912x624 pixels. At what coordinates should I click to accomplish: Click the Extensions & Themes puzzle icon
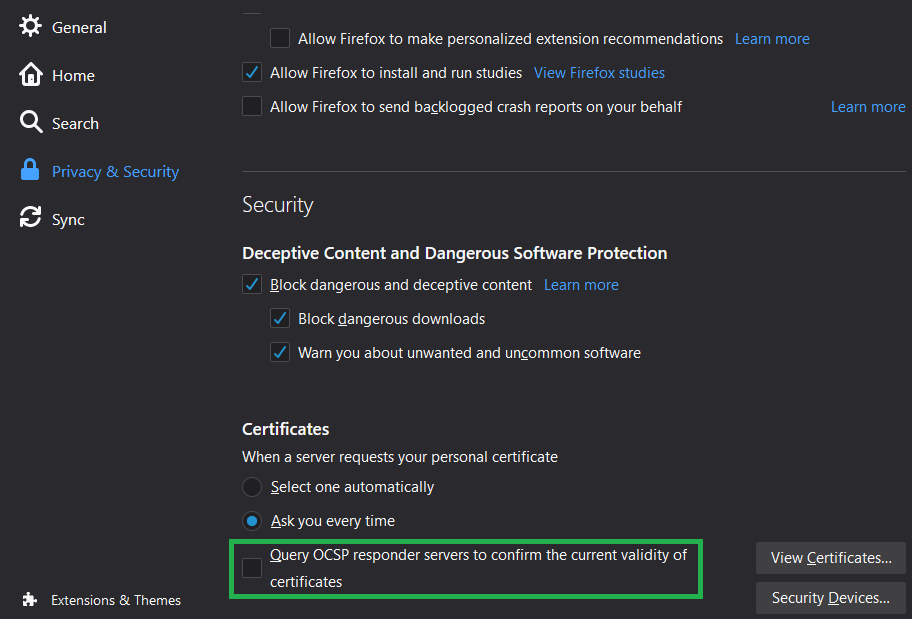pyautogui.click(x=30, y=600)
